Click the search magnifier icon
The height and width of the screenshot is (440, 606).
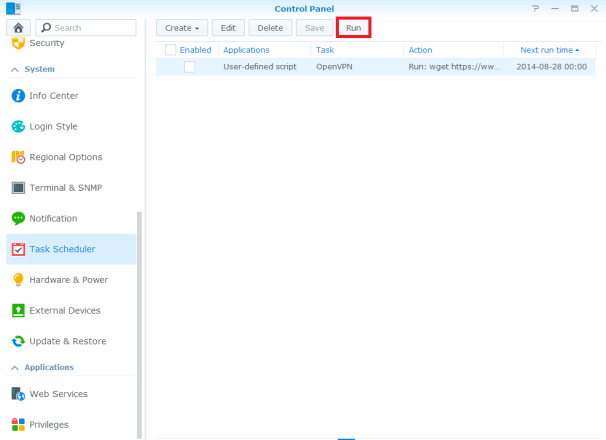pyautogui.click(x=46, y=27)
